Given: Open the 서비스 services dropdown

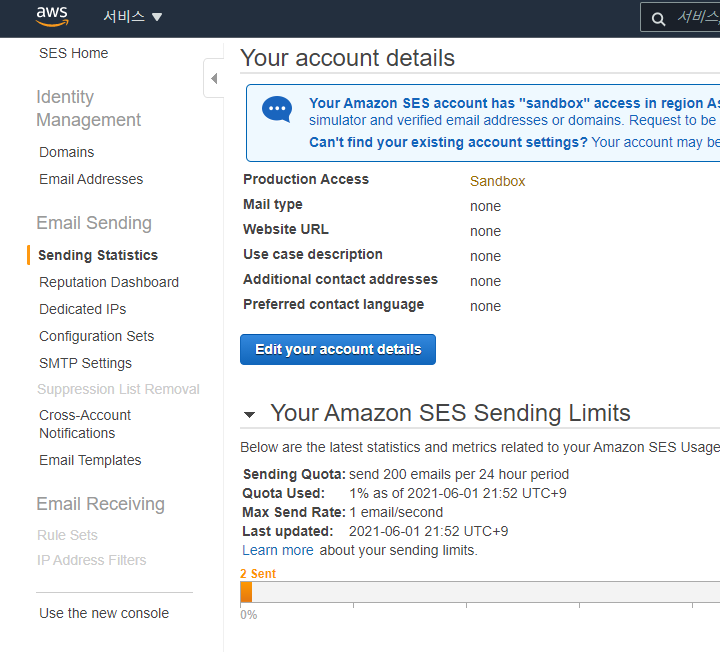Looking at the screenshot, I should click(132, 17).
